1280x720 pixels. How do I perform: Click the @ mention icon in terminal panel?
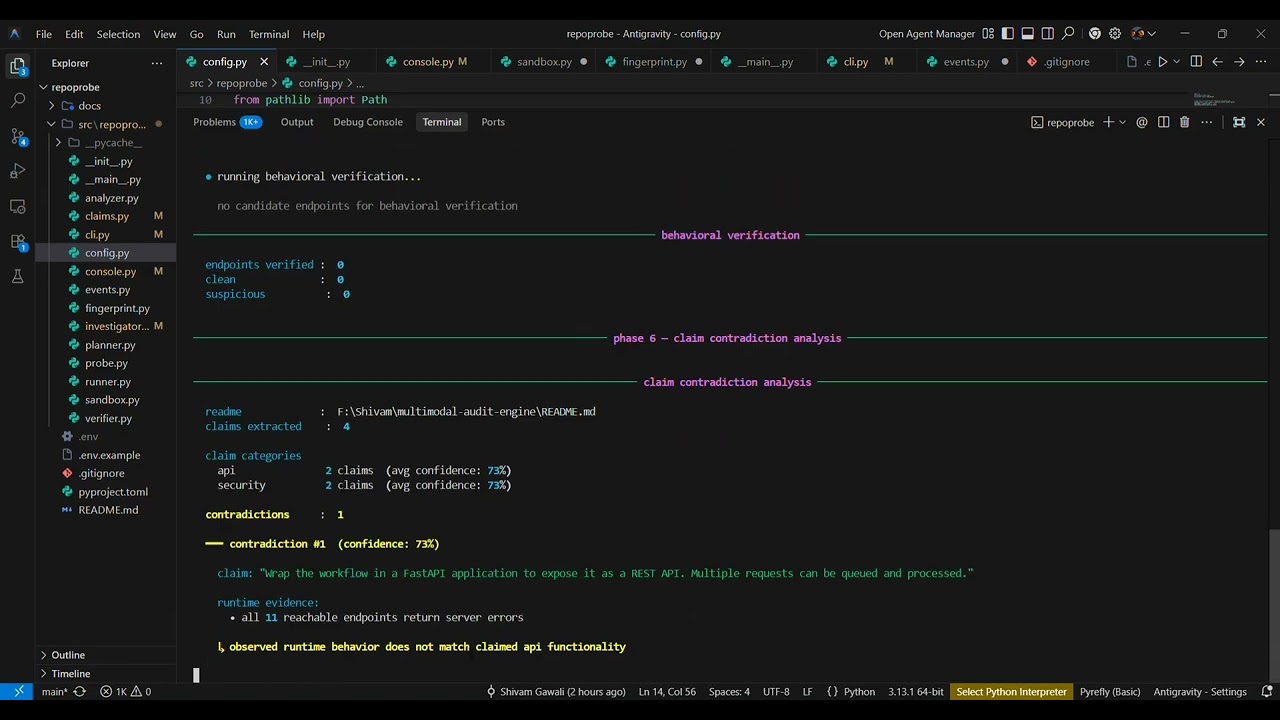(x=1142, y=122)
